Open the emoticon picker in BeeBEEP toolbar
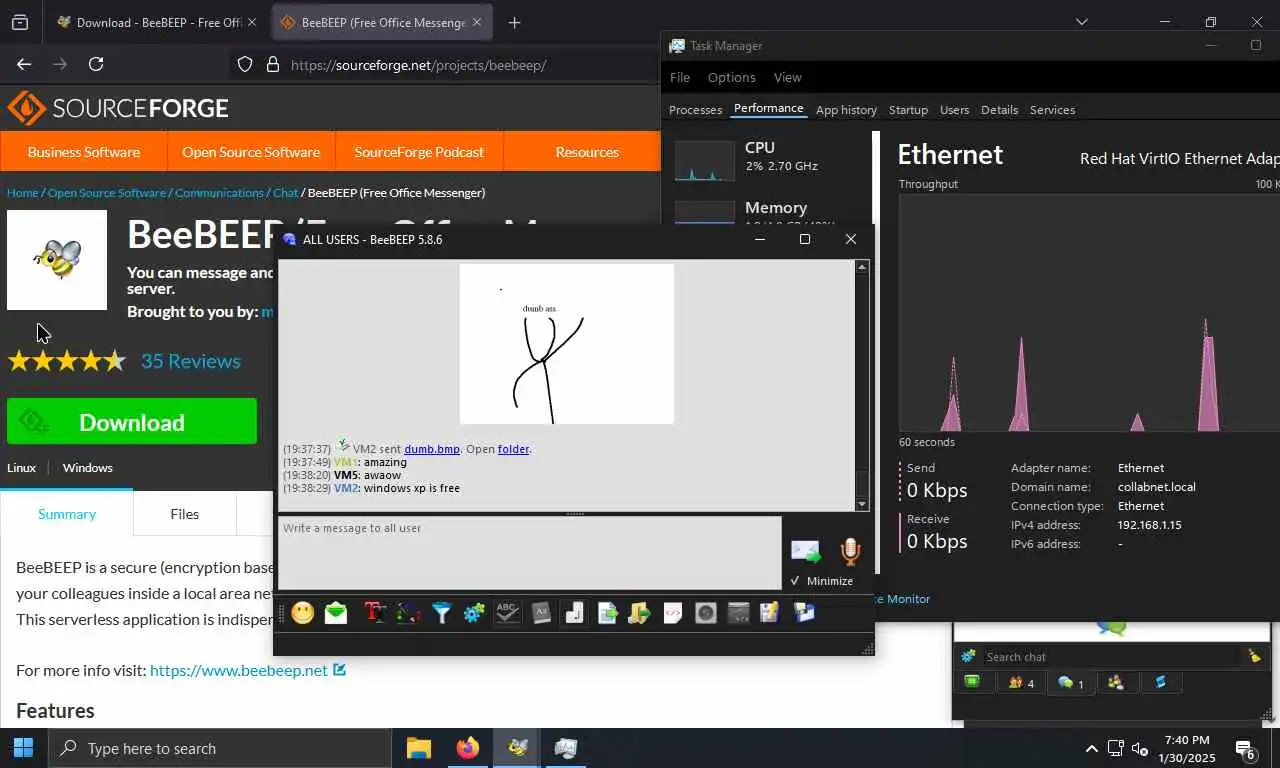Screen dimensions: 1280x768 (303, 613)
